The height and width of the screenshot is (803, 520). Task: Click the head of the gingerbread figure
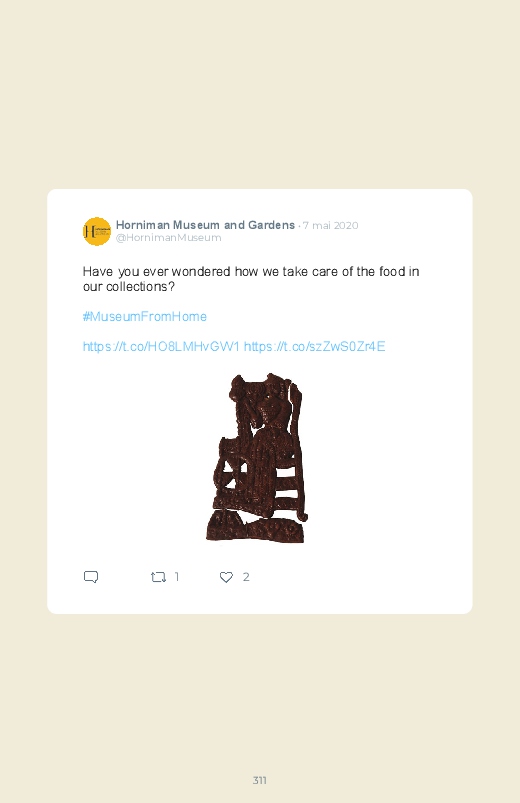pyautogui.click(x=270, y=408)
